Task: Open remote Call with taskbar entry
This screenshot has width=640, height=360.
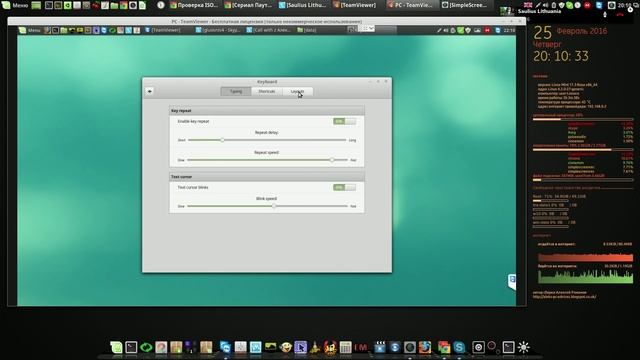Action: point(269,30)
